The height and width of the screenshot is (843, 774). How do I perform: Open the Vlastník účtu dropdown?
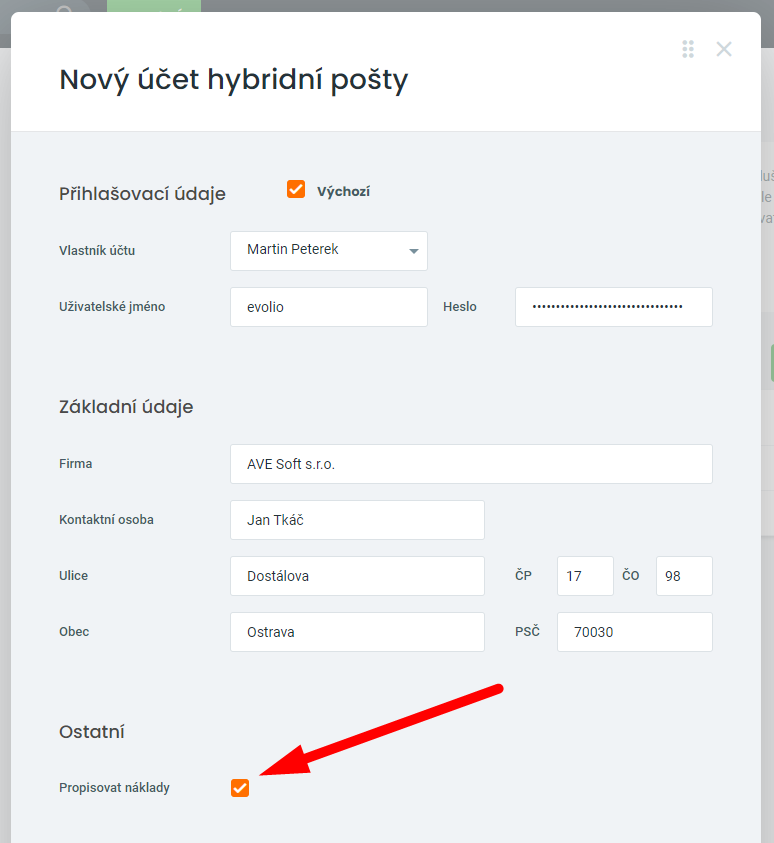coord(329,251)
